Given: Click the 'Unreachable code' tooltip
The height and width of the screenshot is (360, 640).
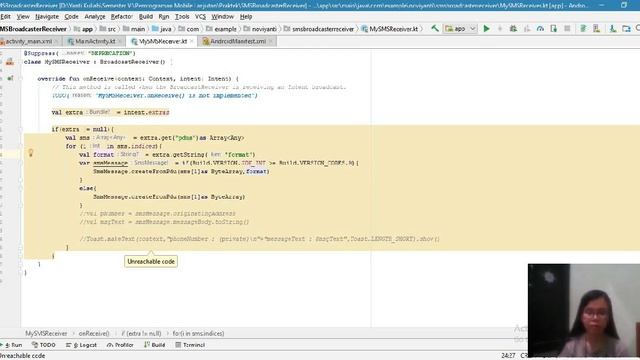Looking at the screenshot, I should pyautogui.click(x=151, y=262).
